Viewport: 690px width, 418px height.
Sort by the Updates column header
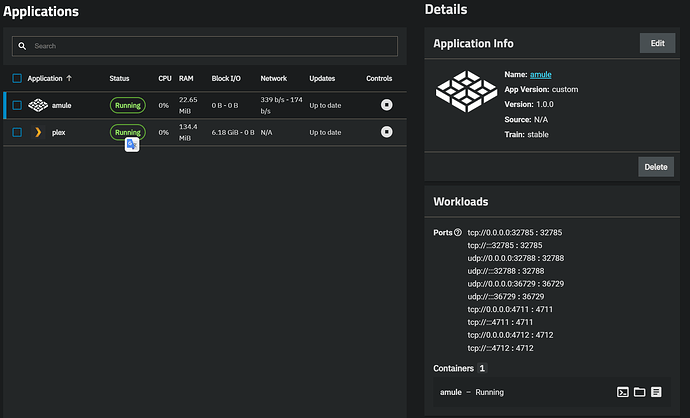coord(322,78)
